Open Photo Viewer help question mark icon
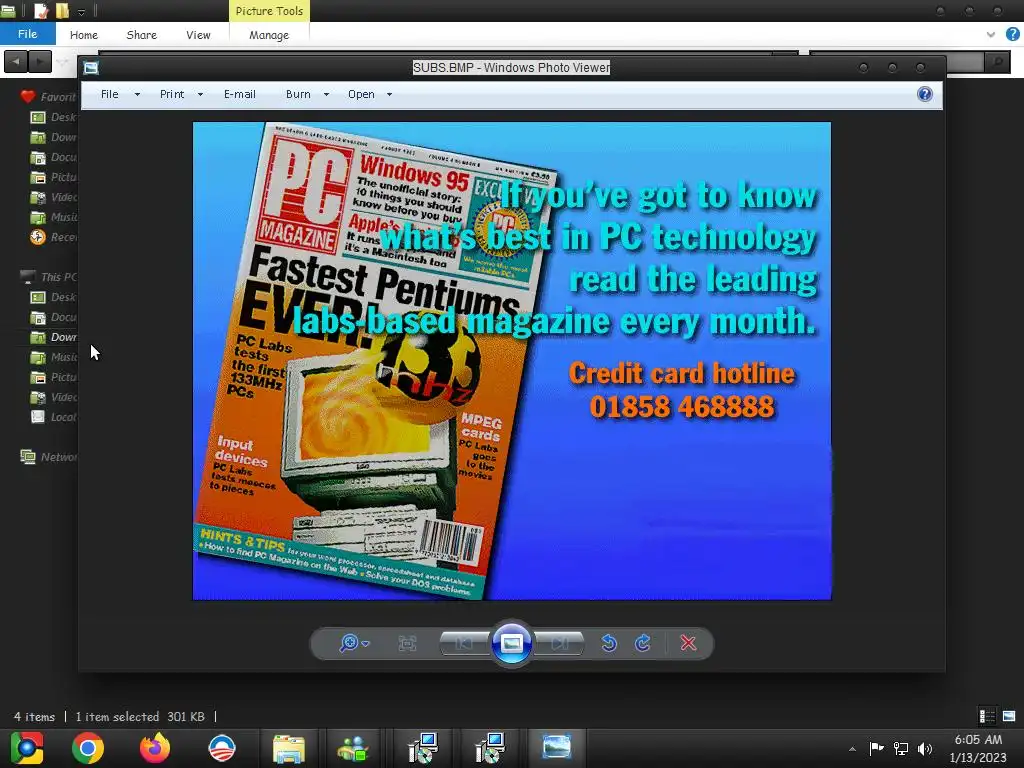This screenshot has height=768, width=1024. pos(925,94)
